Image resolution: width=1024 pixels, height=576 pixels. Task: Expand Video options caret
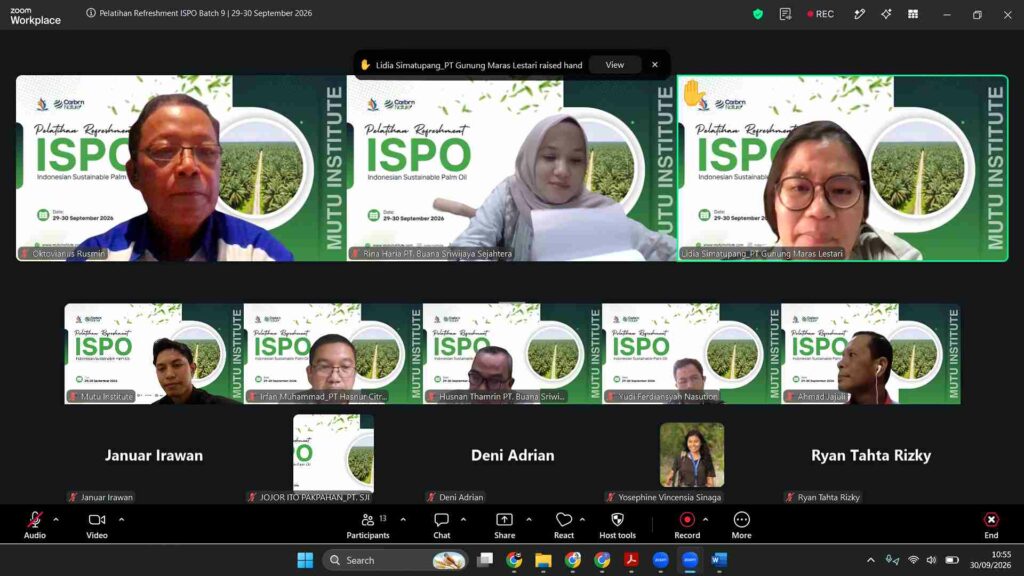coord(121,520)
